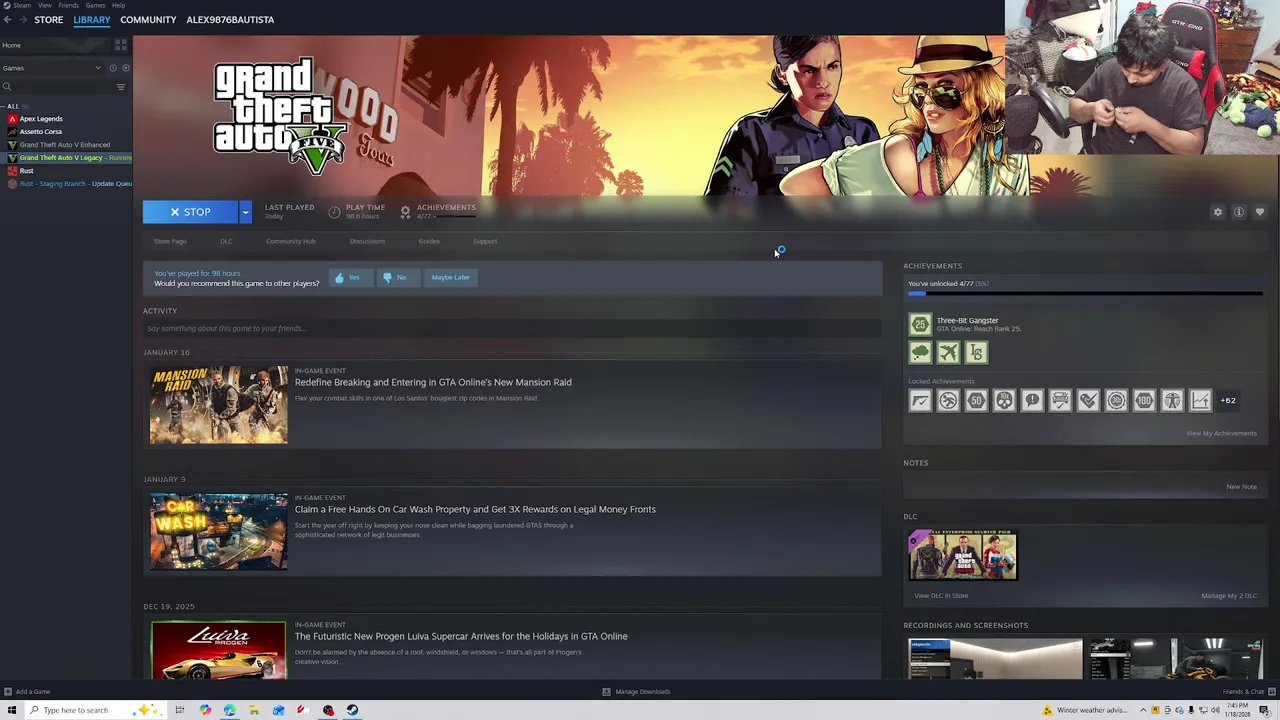Open Steam from the Windows taskbar
Screen dimensions: 1280x720
click(352, 710)
